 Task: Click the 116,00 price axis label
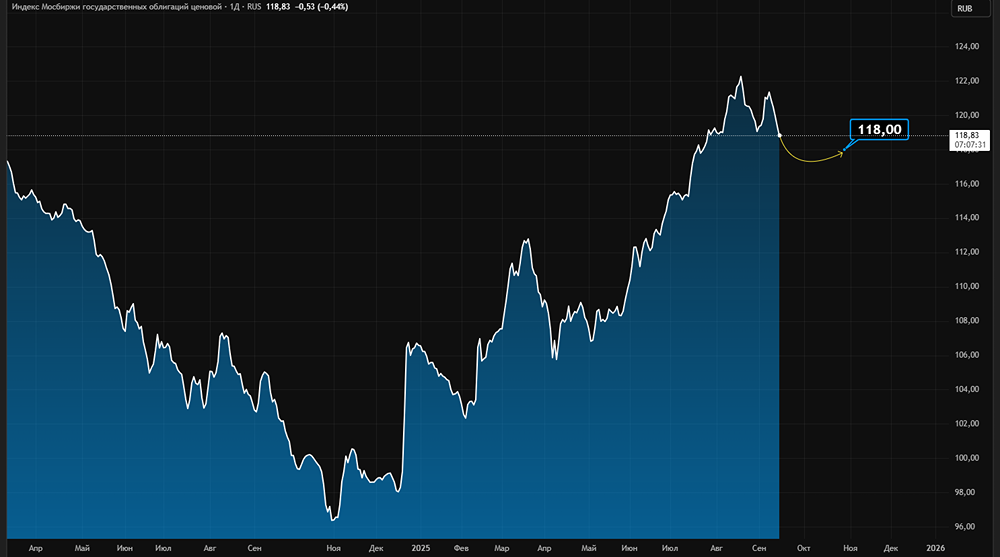[967, 184]
